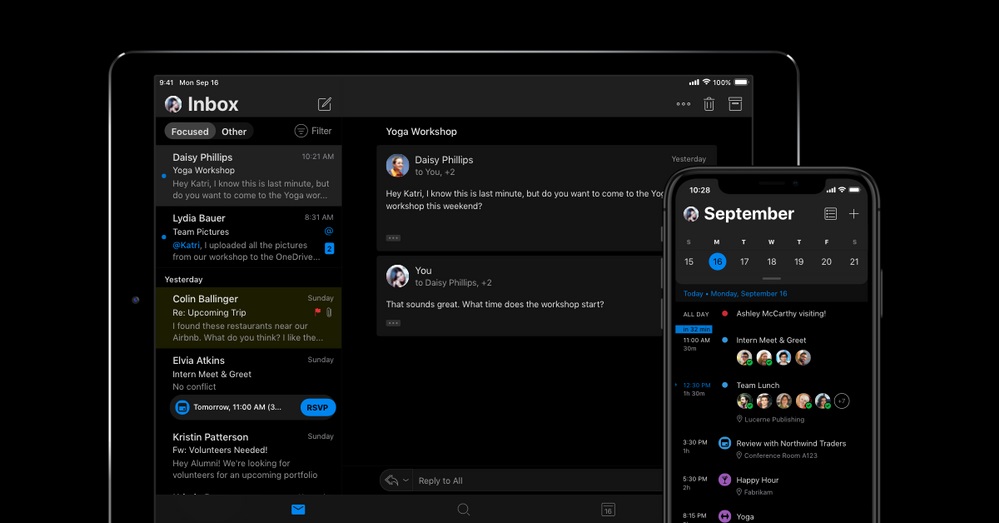Select the Search tab in bottom bar

coord(463,509)
